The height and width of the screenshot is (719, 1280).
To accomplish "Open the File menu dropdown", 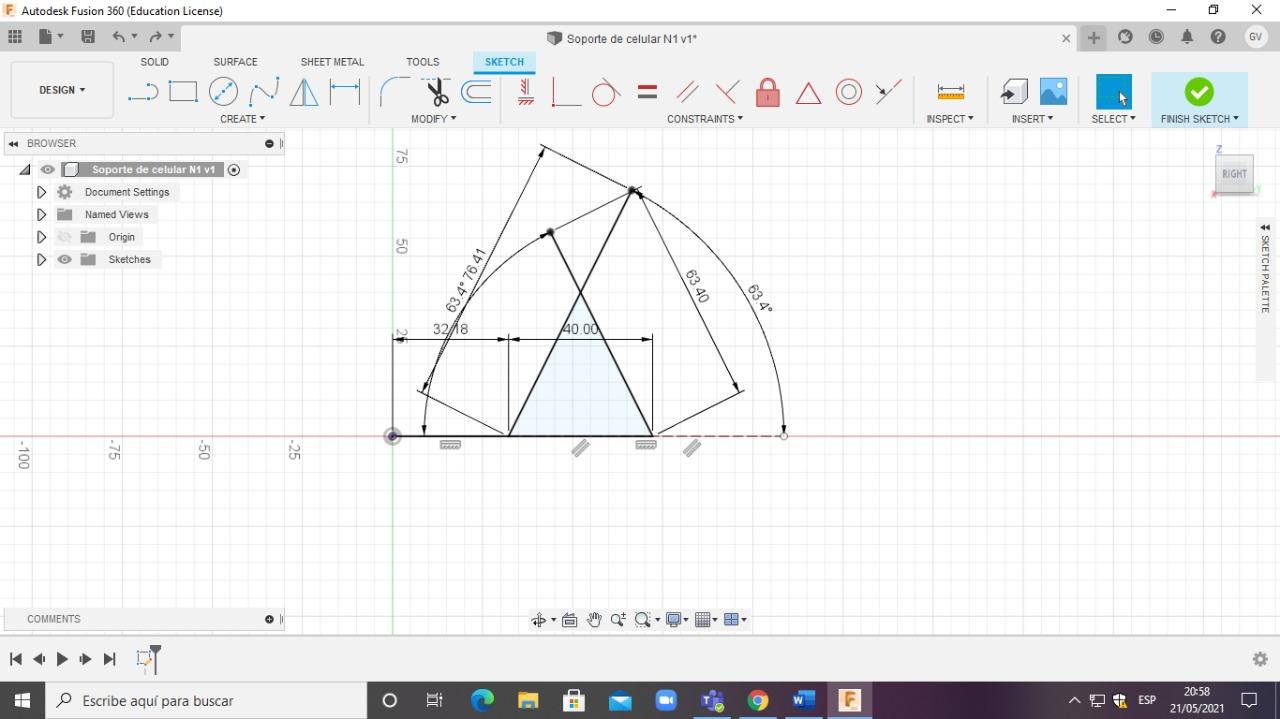I will pyautogui.click(x=51, y=37).
